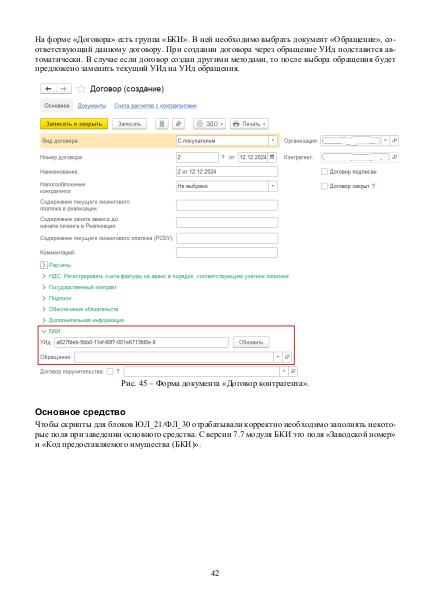Open the Организация record with the open icon
Viewport: 422px width, 597px height.
tap(394, 140)
